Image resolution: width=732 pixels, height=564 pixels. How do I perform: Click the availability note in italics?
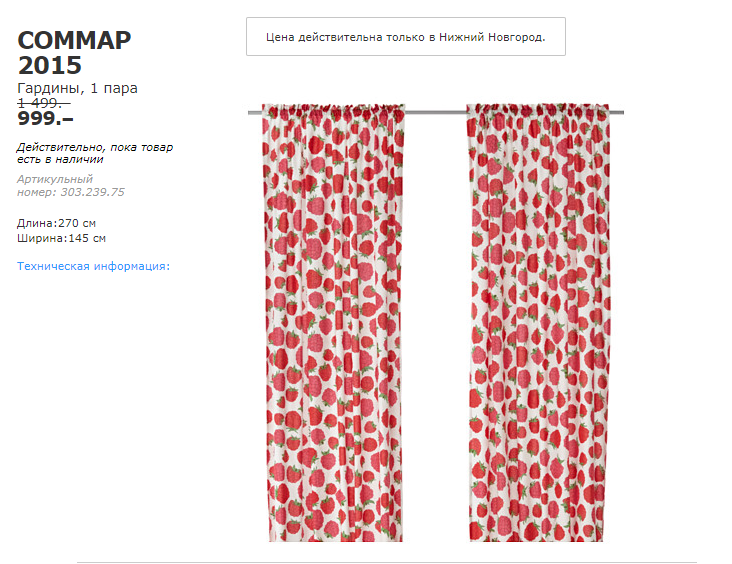point(95,153)
